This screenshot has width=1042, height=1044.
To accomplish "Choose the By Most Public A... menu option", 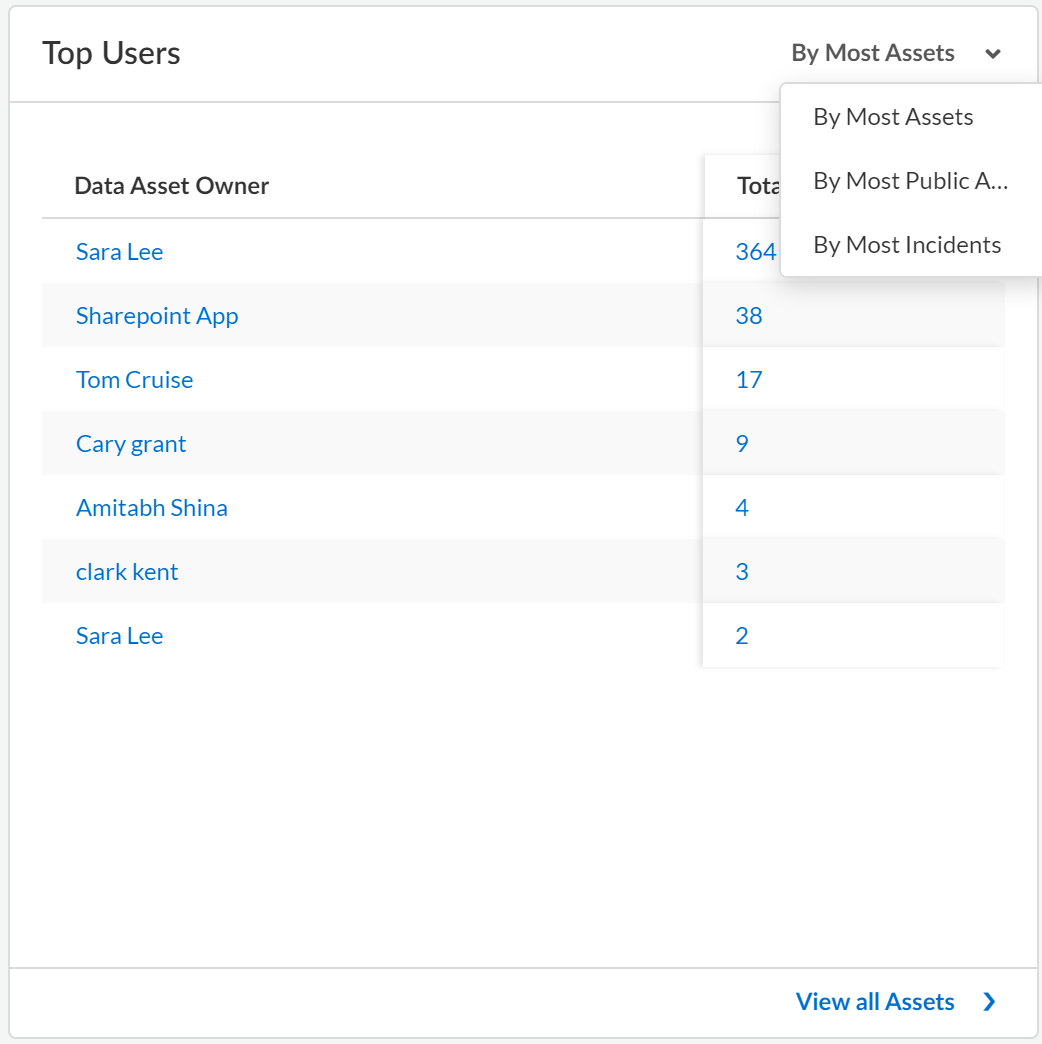I will [x=910, y=181].
